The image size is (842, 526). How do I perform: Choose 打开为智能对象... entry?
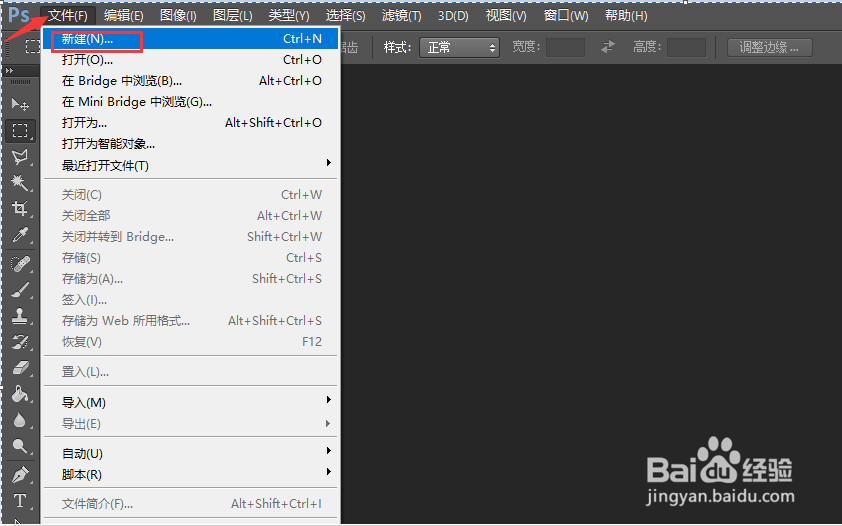pyautogui.click(x=190, y=144)
